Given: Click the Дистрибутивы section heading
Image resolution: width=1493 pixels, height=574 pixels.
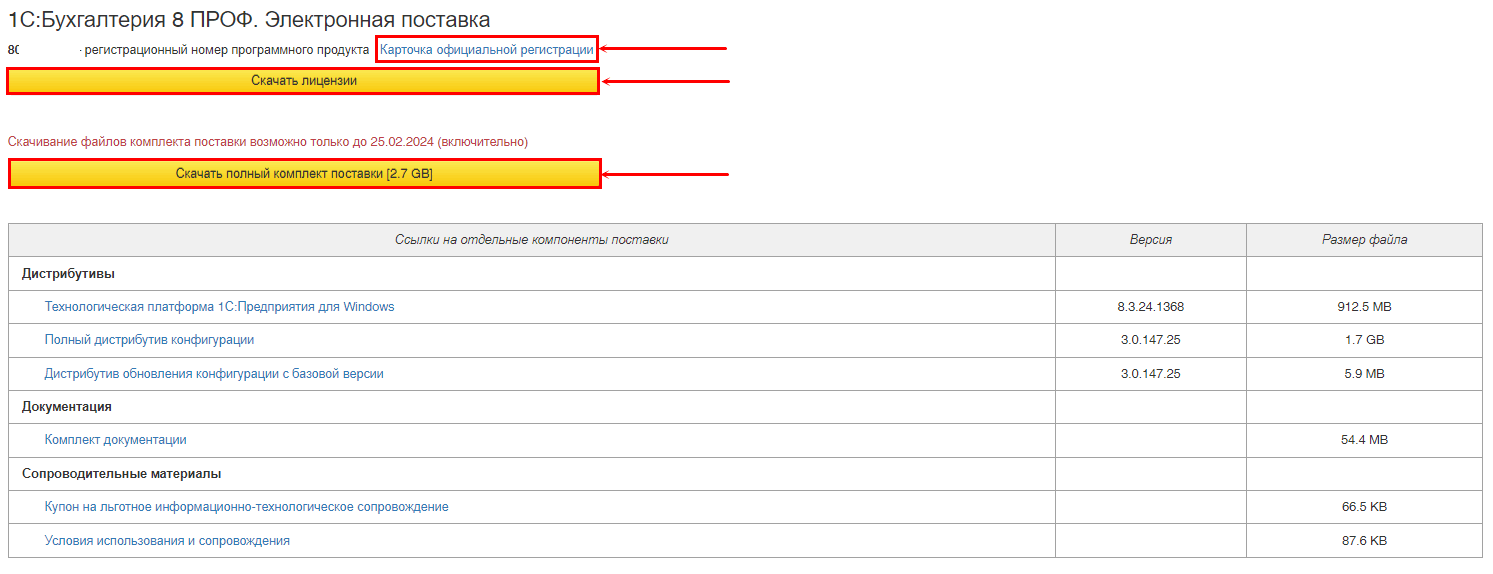Looking at the screenshot, I should [x=68, y=273].
